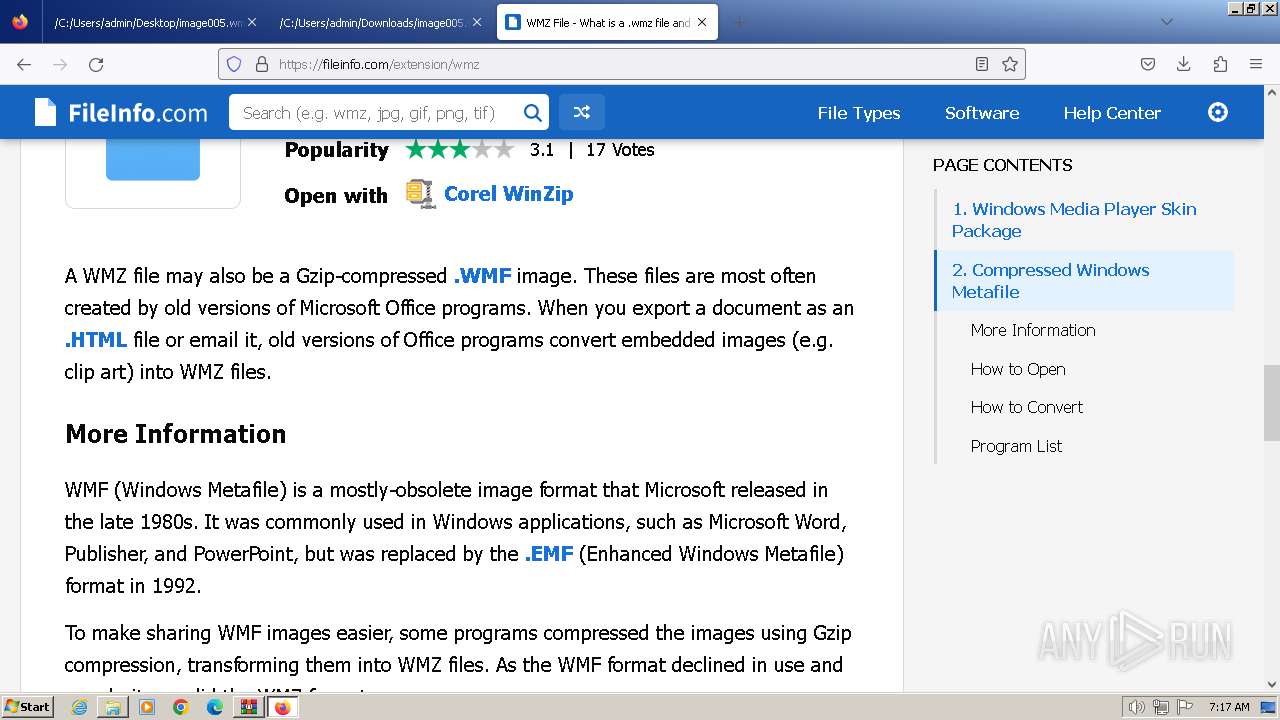1280x720 pixels.
Task: Launch Chrome from the taskbar
Action: 180,707
